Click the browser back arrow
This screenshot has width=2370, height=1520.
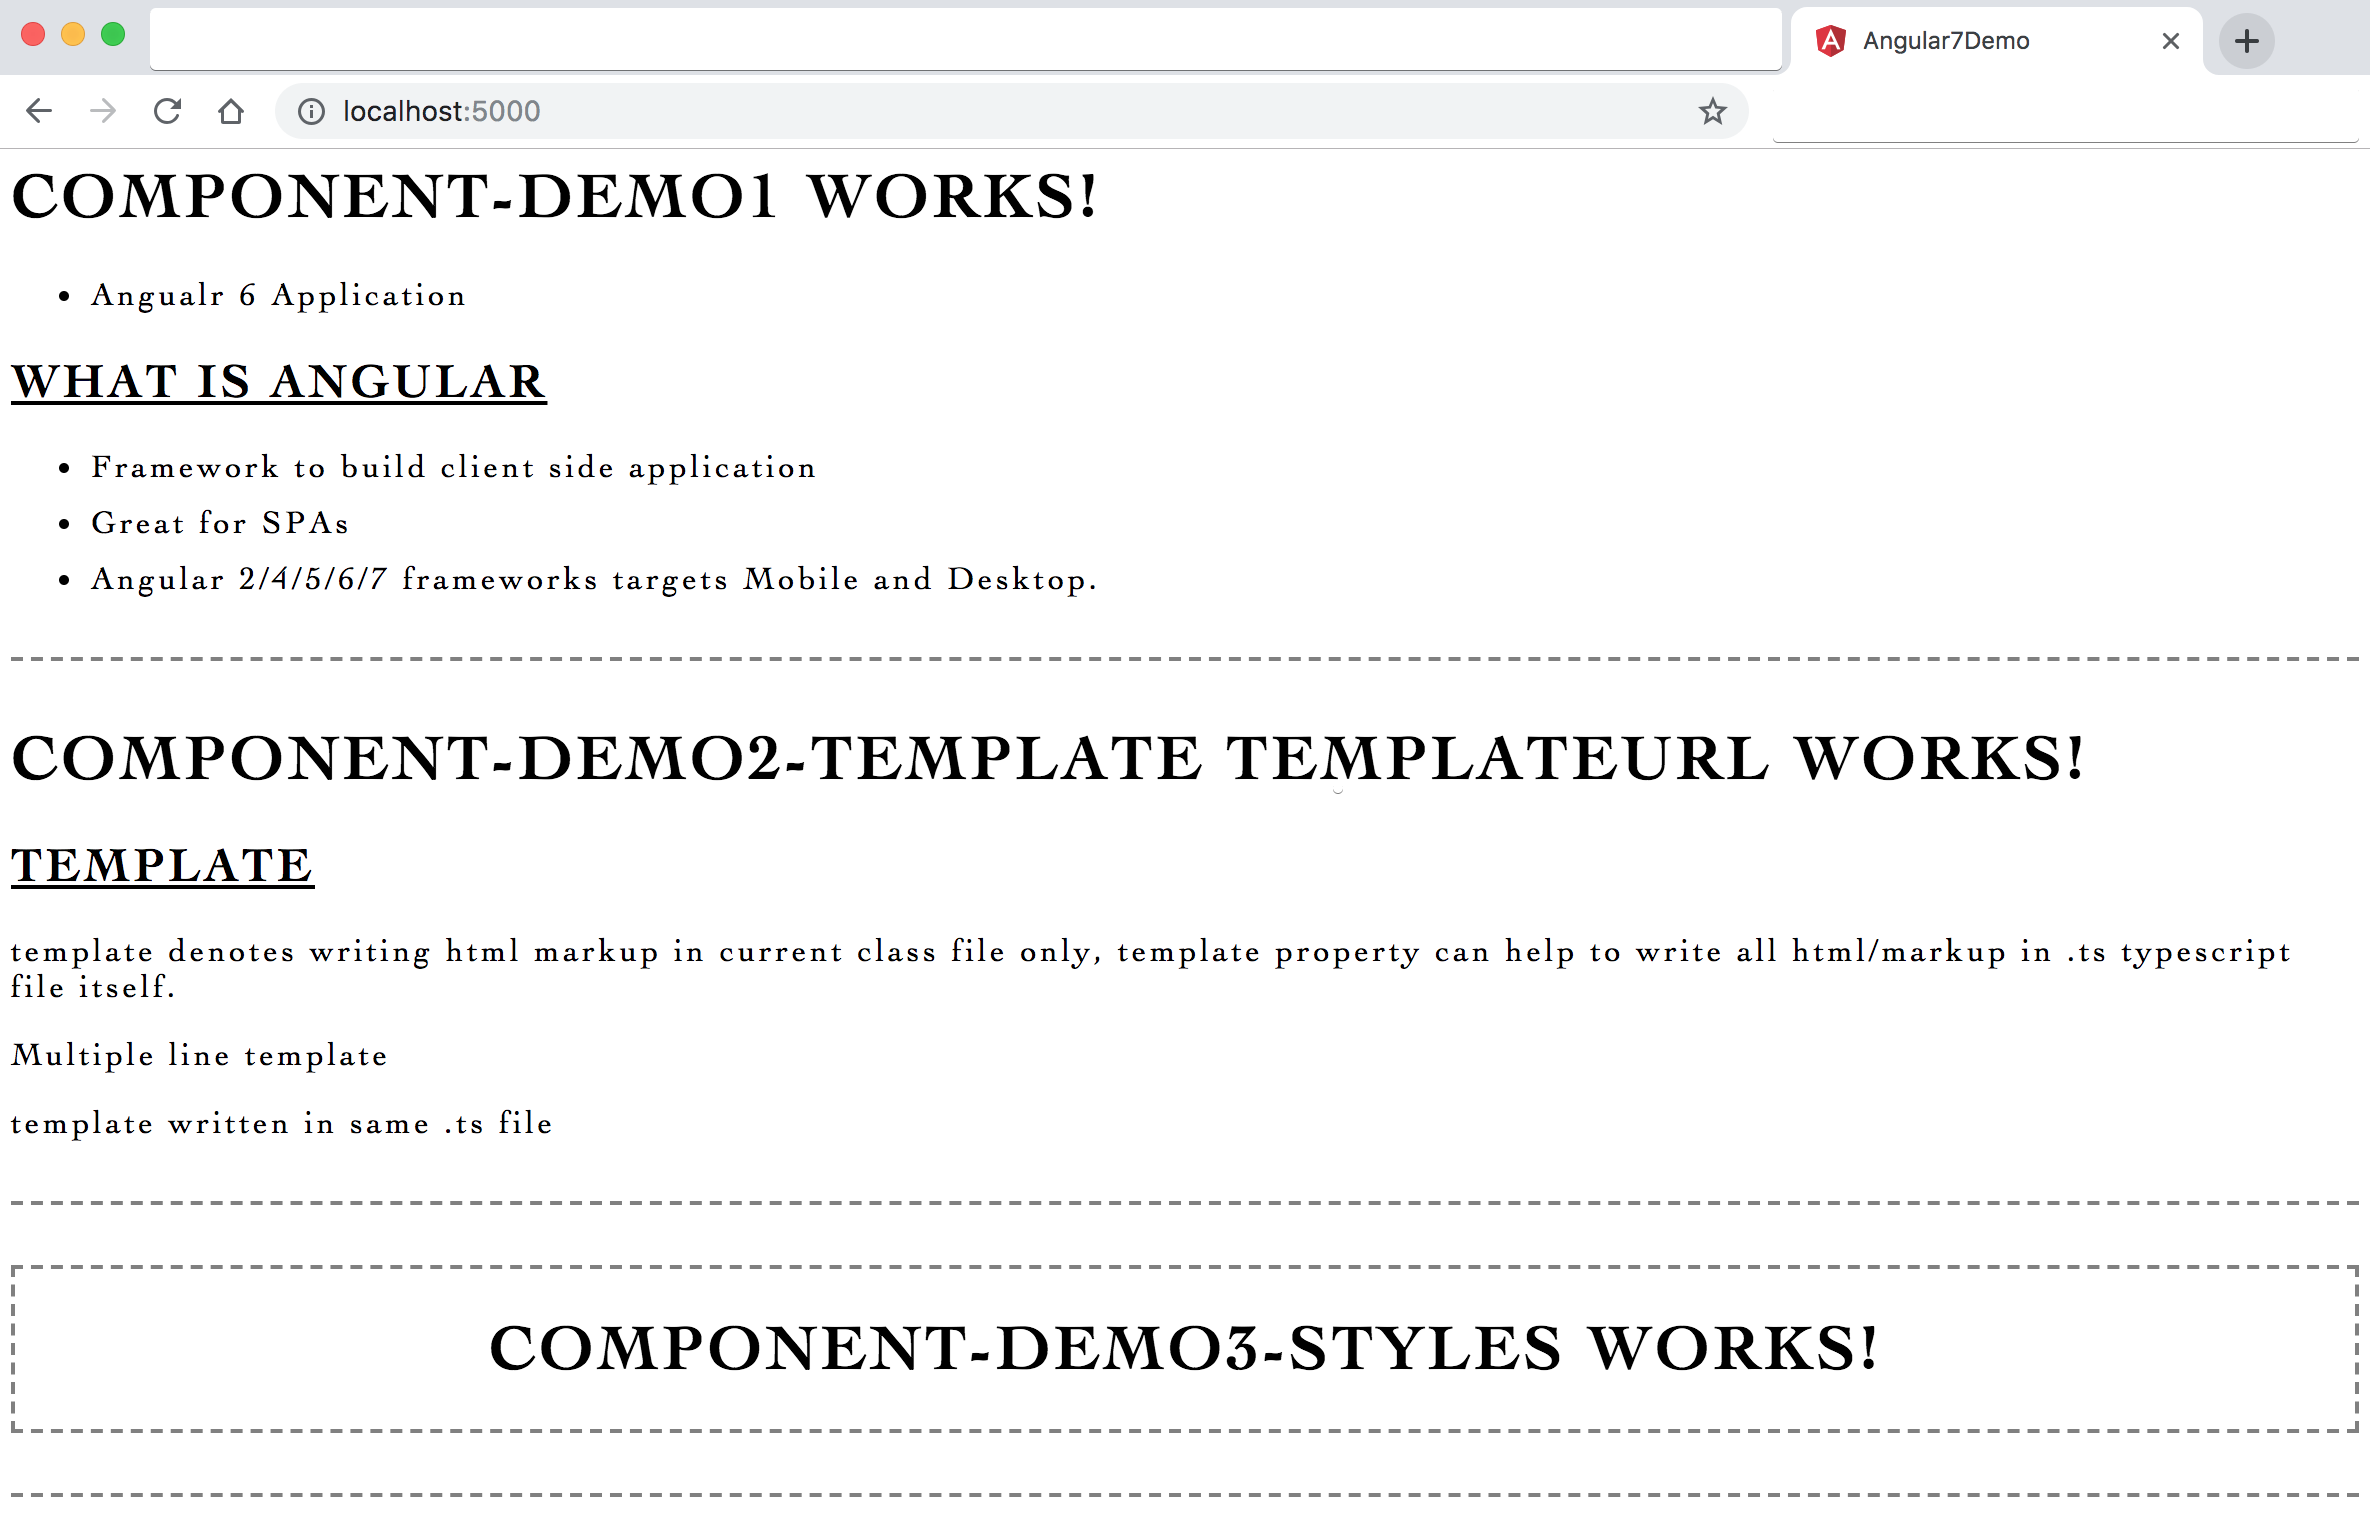(39, 111)
